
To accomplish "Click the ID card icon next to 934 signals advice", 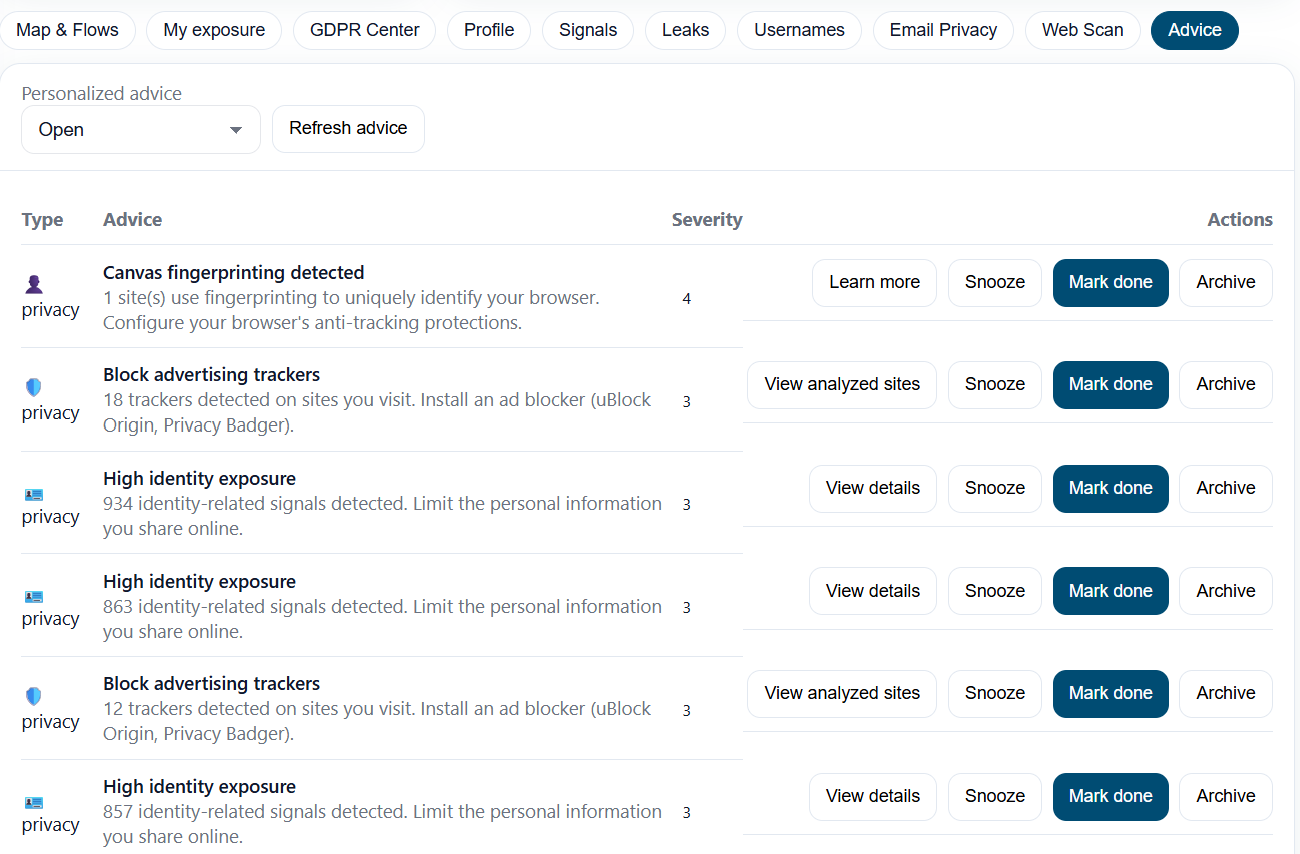I will tap(33, 494).
